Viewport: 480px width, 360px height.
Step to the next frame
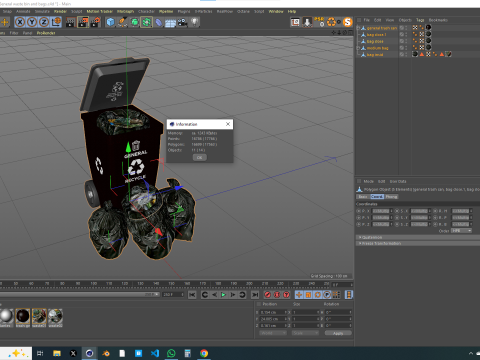(x=233, y=295)
